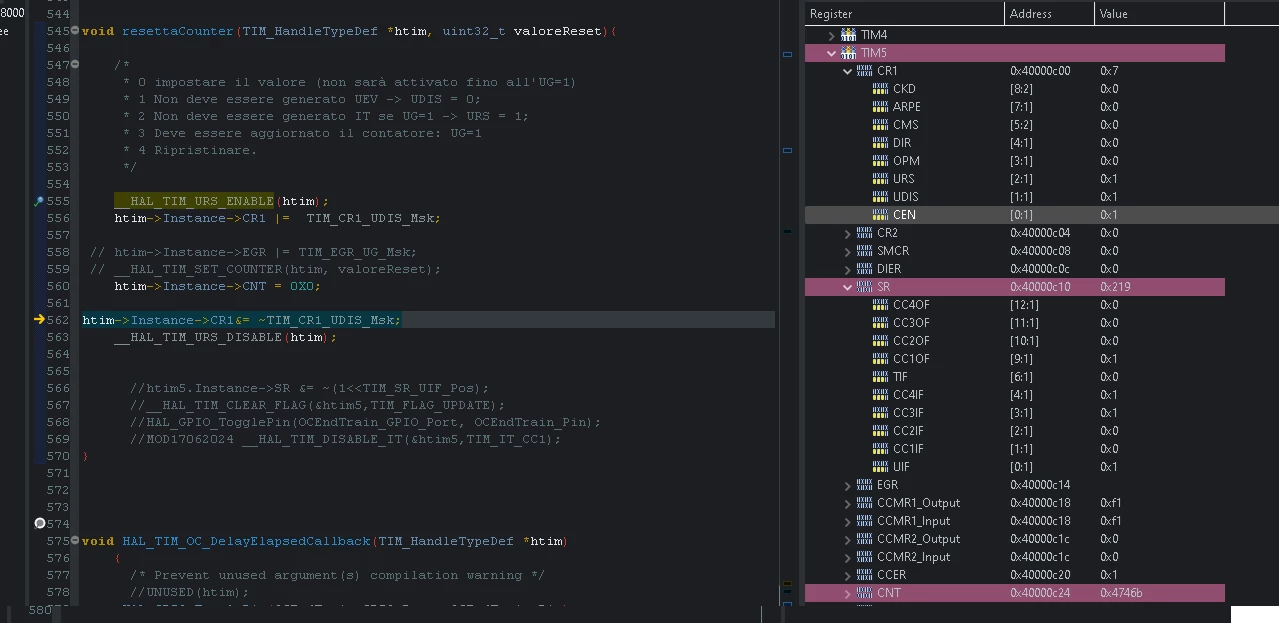Click the SR value 0x219
This screenshot has width=1279, height=623.
[1115, 287]
